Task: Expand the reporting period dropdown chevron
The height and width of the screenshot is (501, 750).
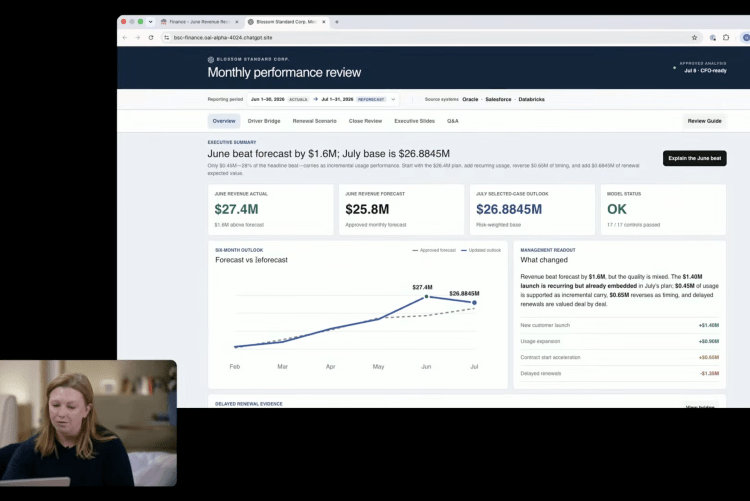Action: (393, 100)
